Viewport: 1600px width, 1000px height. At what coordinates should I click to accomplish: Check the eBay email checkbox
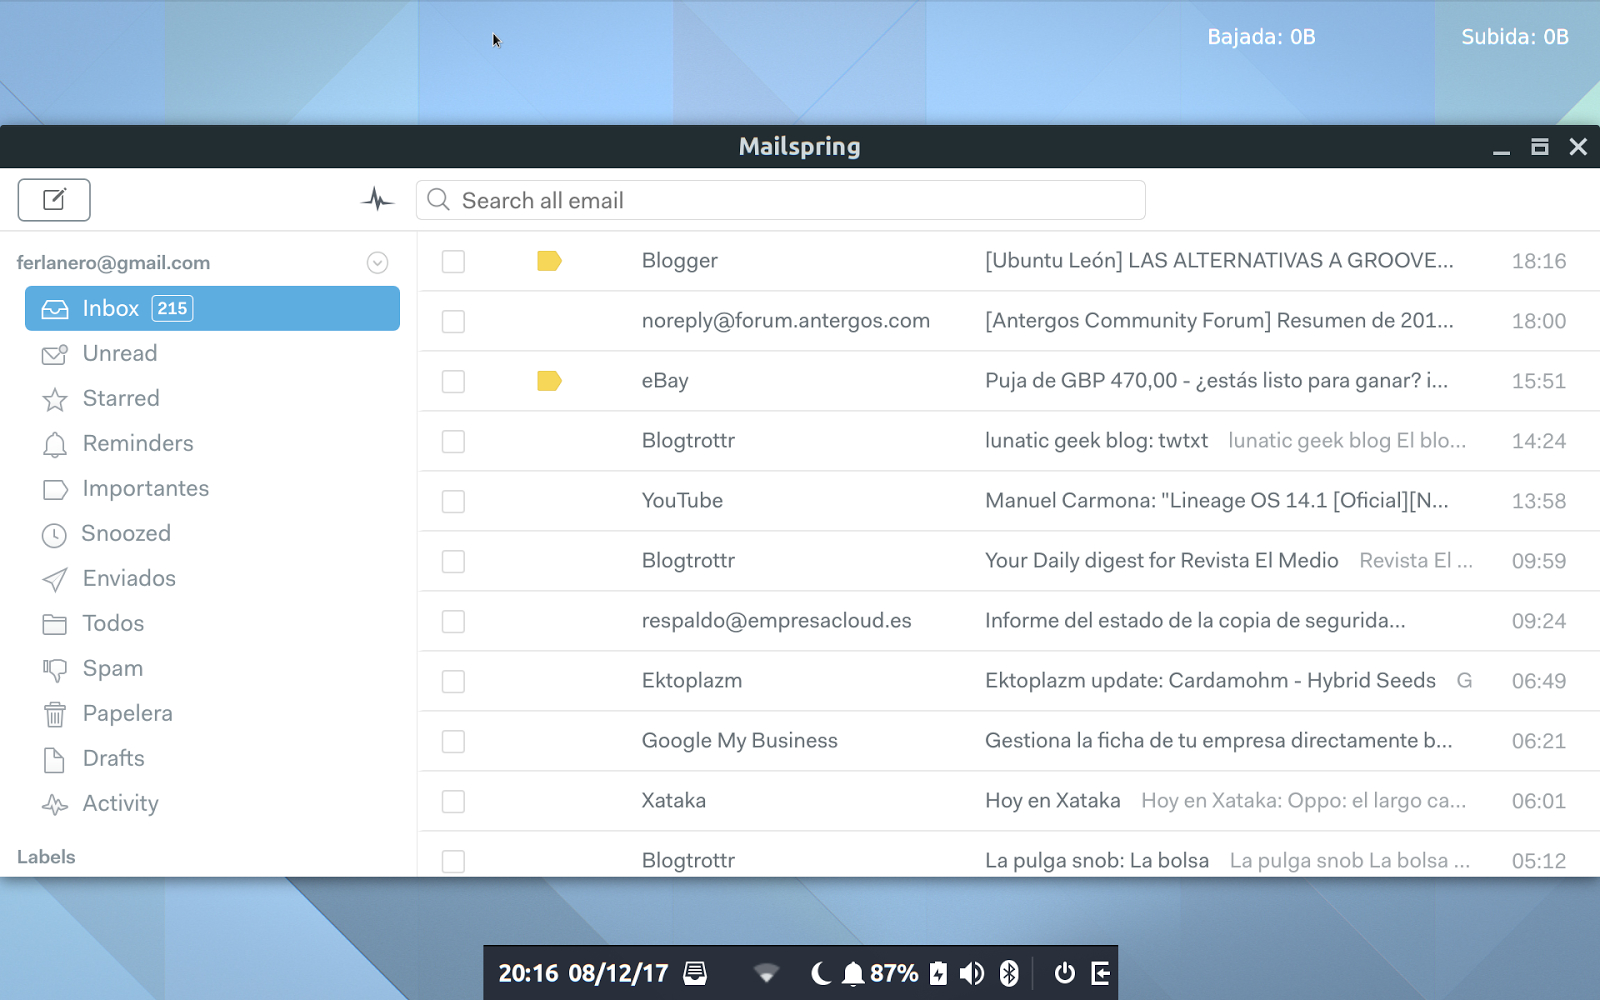click(453, 381)
